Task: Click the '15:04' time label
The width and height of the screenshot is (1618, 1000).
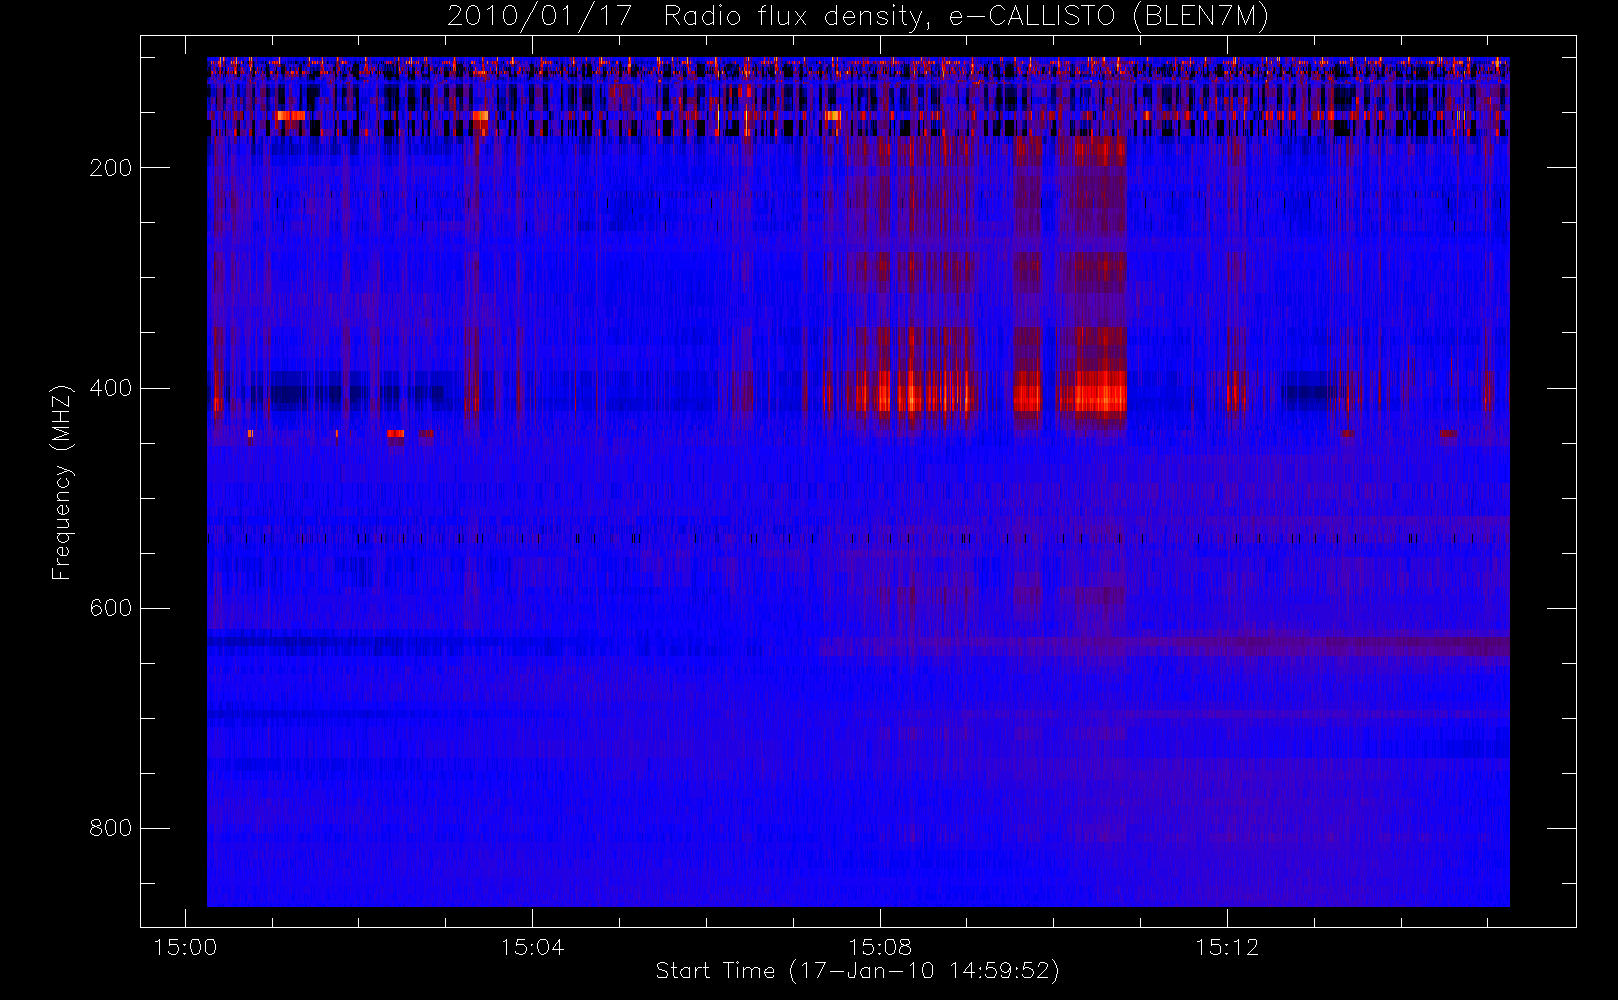Action: click(532, 946)
